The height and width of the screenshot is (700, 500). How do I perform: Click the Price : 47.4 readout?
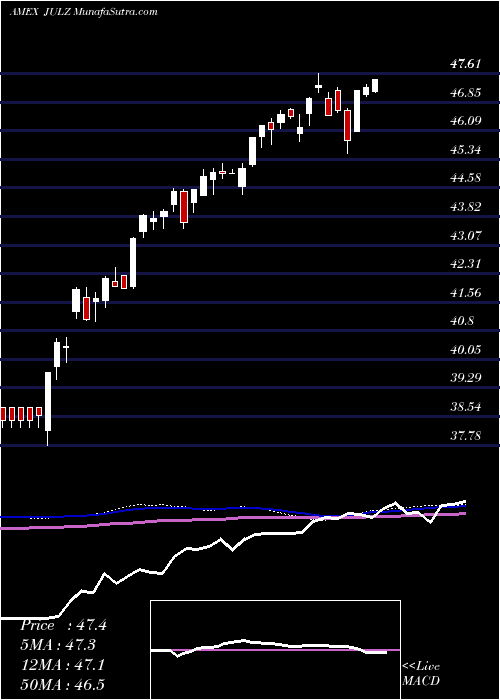63,625
